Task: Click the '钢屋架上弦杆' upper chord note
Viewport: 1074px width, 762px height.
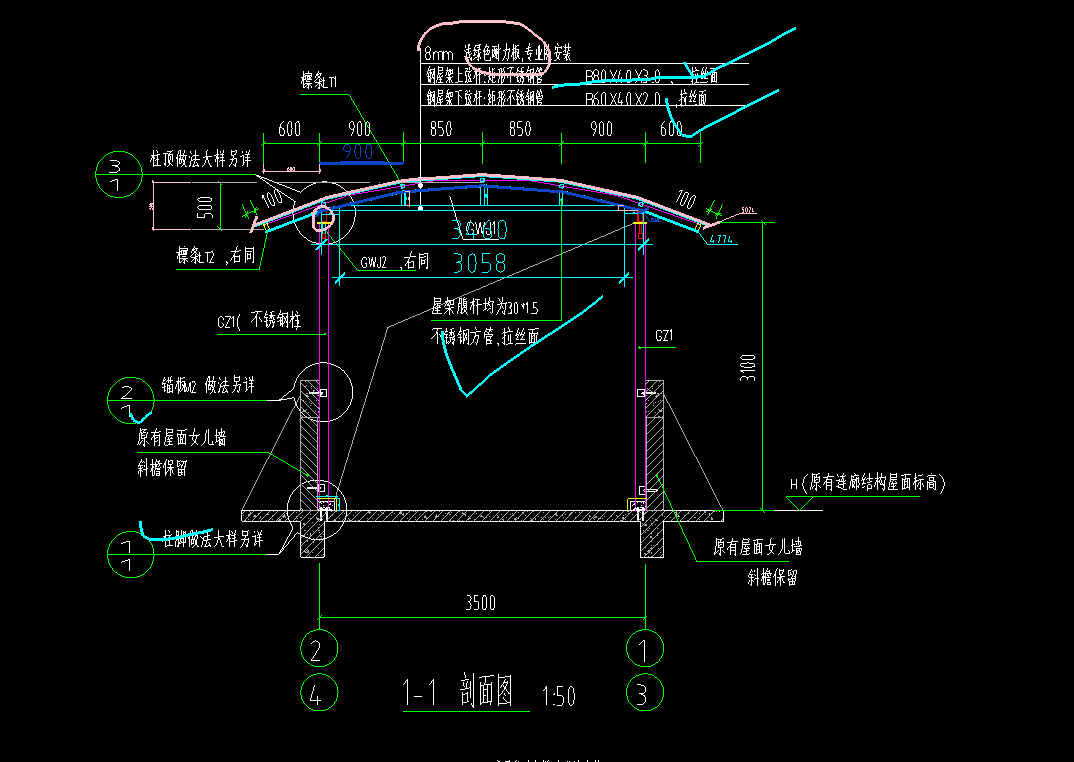Action: tap(484, 75)
